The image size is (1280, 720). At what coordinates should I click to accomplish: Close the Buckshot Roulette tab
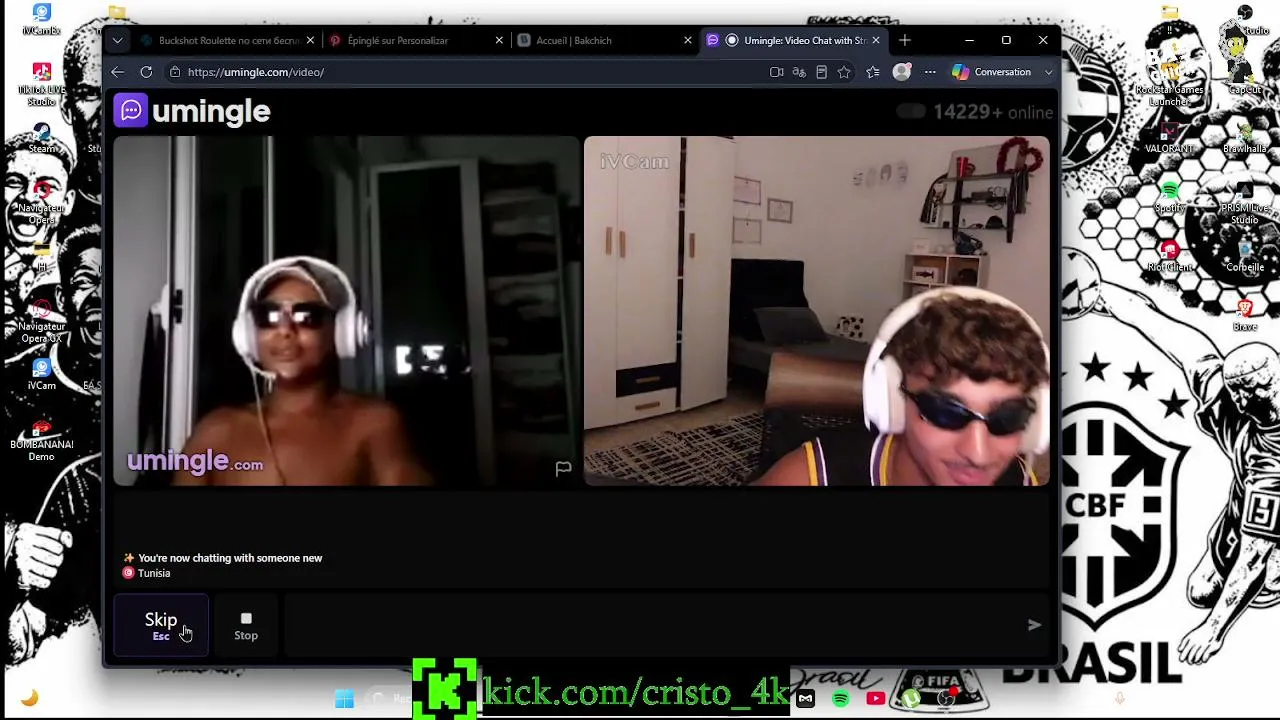tap(310, 40)
